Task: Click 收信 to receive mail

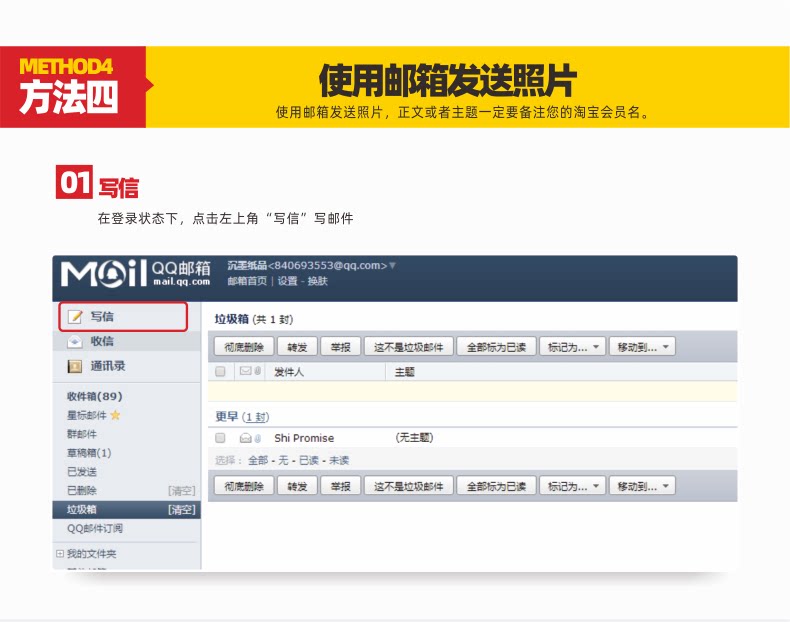Action: pyautogui.click(x=102, y=341)
